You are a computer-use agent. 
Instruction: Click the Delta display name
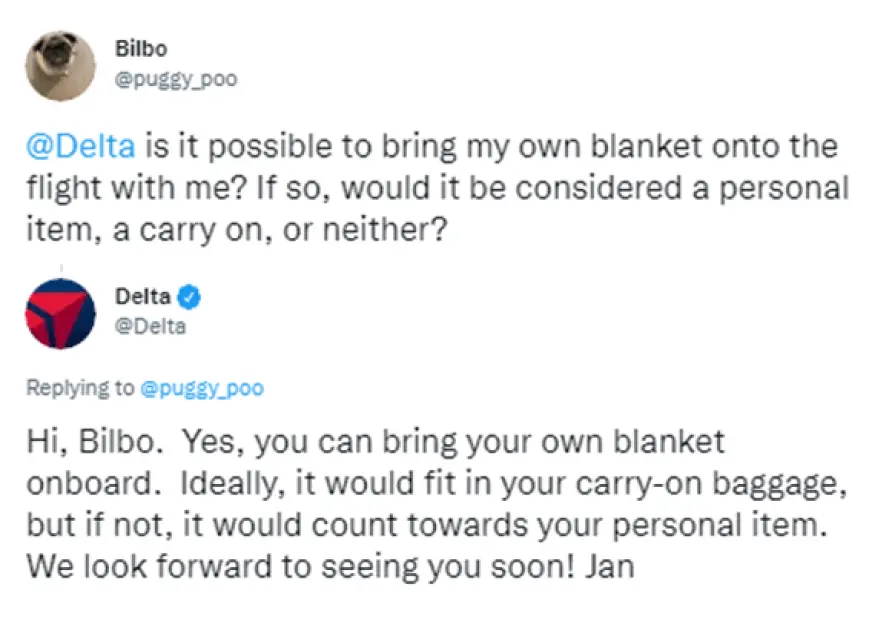tap(143, 296)
